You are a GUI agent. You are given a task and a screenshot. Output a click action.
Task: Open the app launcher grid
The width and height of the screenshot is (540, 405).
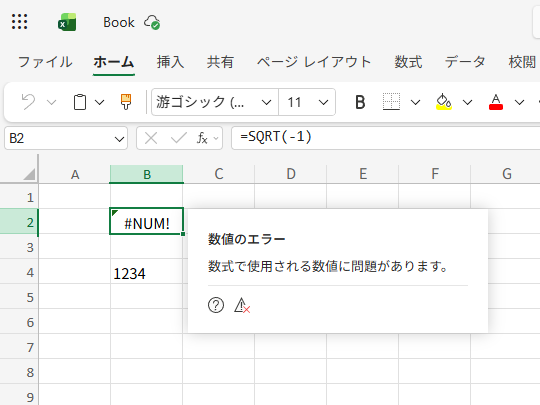click(19, 22)
